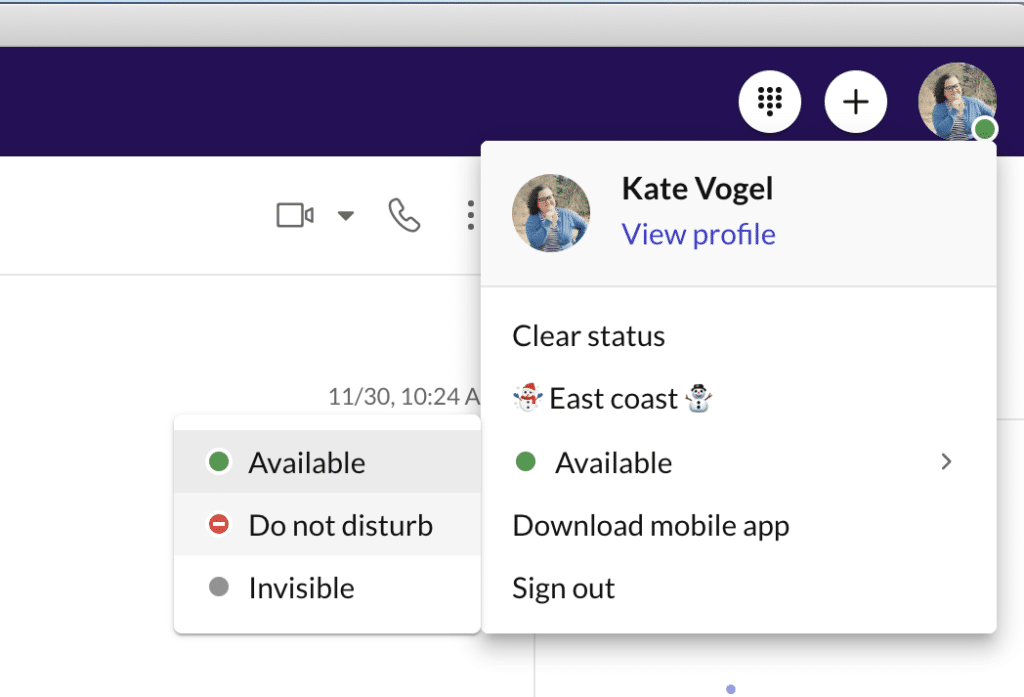
Task: Open the Available row in profile menu
Action: 613,463
